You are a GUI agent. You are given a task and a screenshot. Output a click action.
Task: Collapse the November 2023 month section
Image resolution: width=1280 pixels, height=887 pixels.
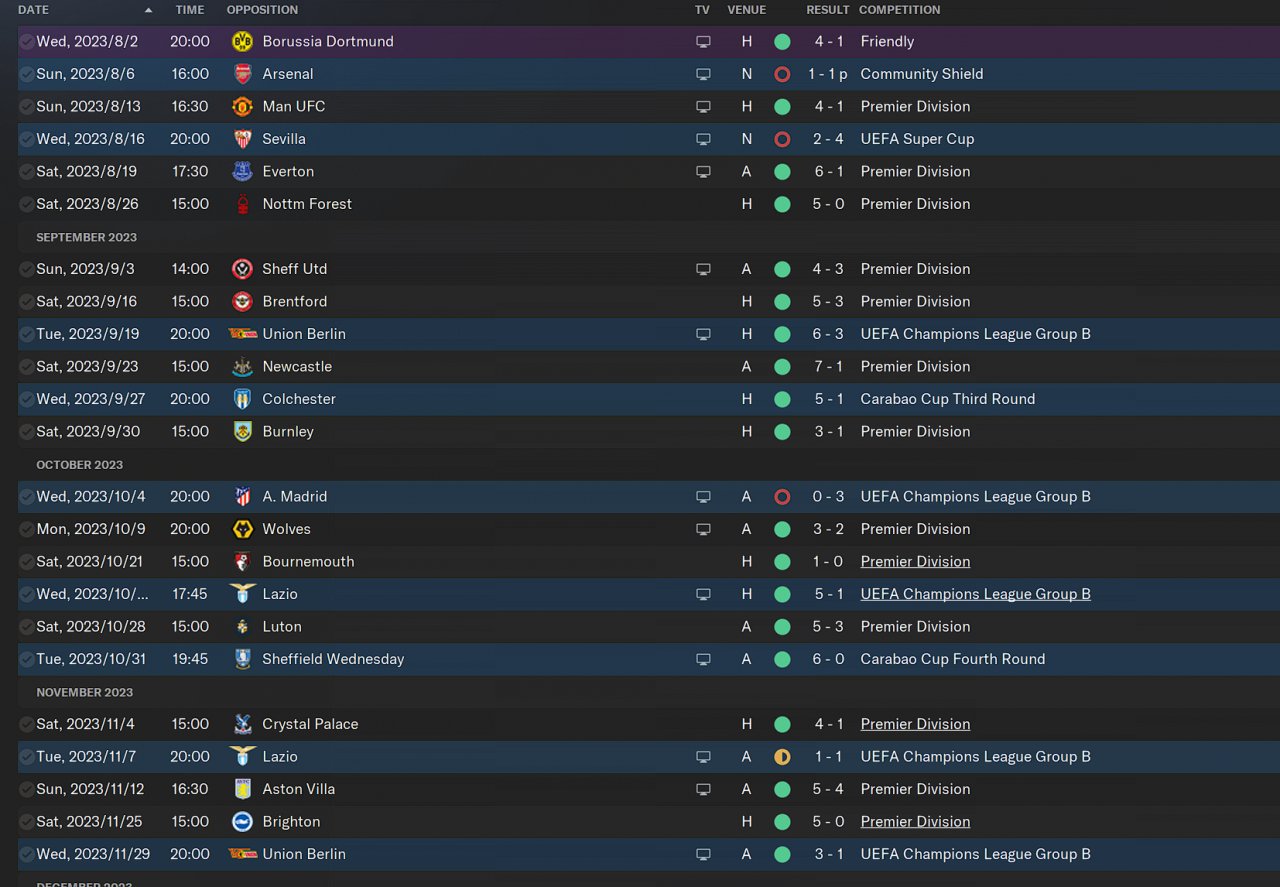click(x=84, y=692)
